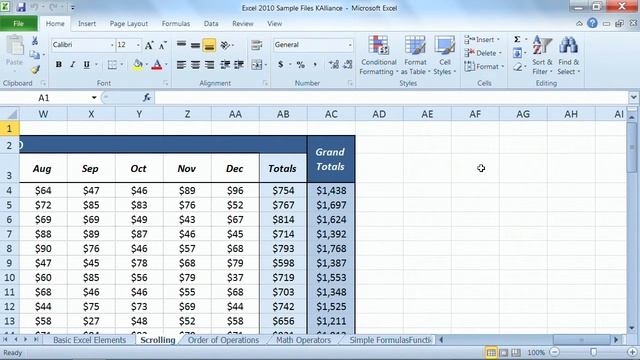Viewport: 640px width, 360px height.
Task: Open the Order of Operations sheet
Action: pyautogui.click(x=223, y=340)
